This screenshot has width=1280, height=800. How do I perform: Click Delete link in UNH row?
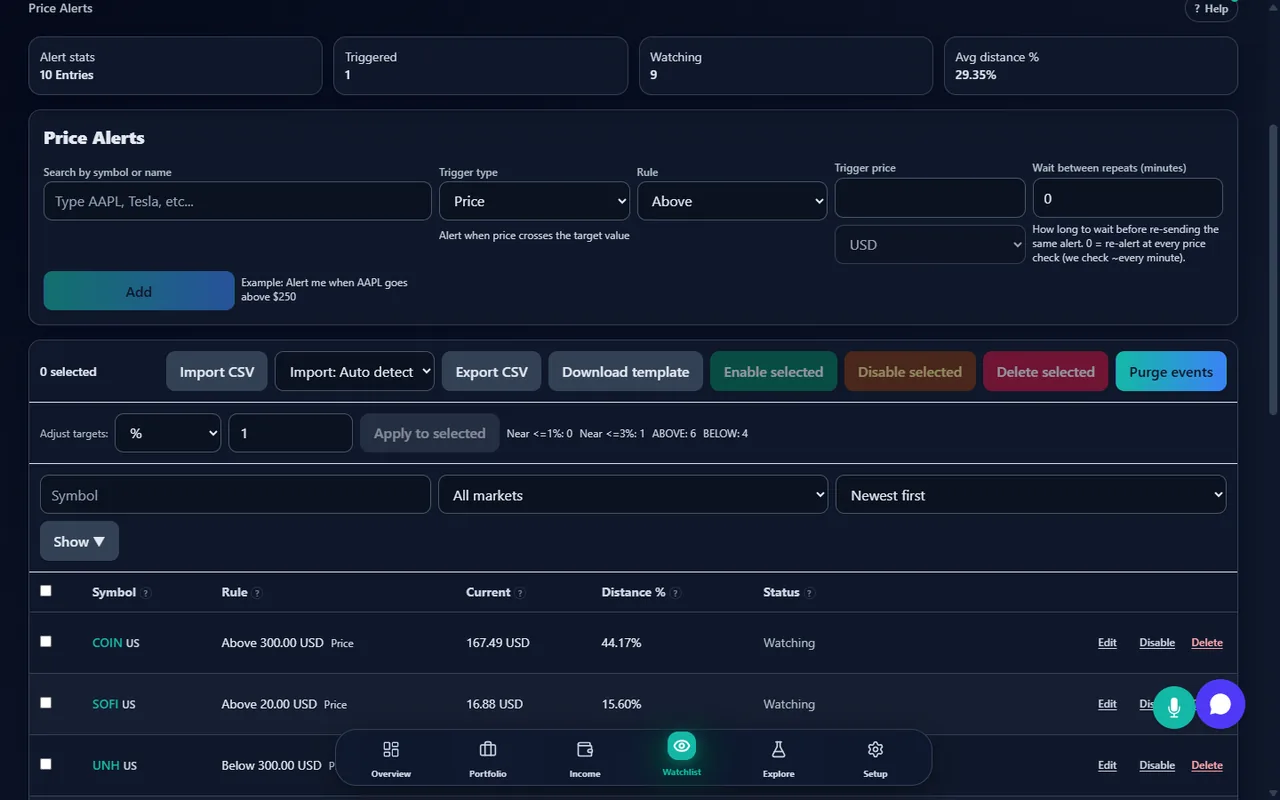coord(1207,765)
